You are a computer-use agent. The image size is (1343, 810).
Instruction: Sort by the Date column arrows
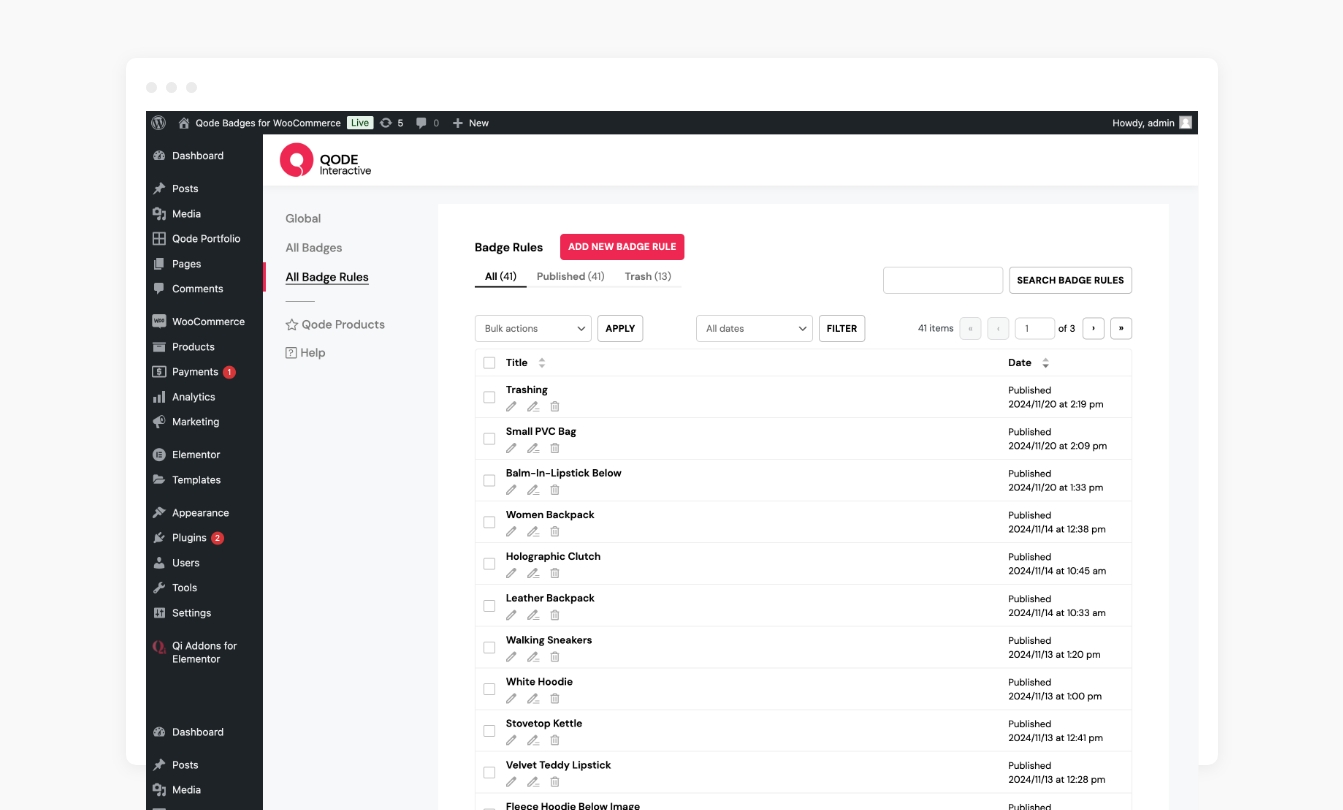tap(1045, 363)
